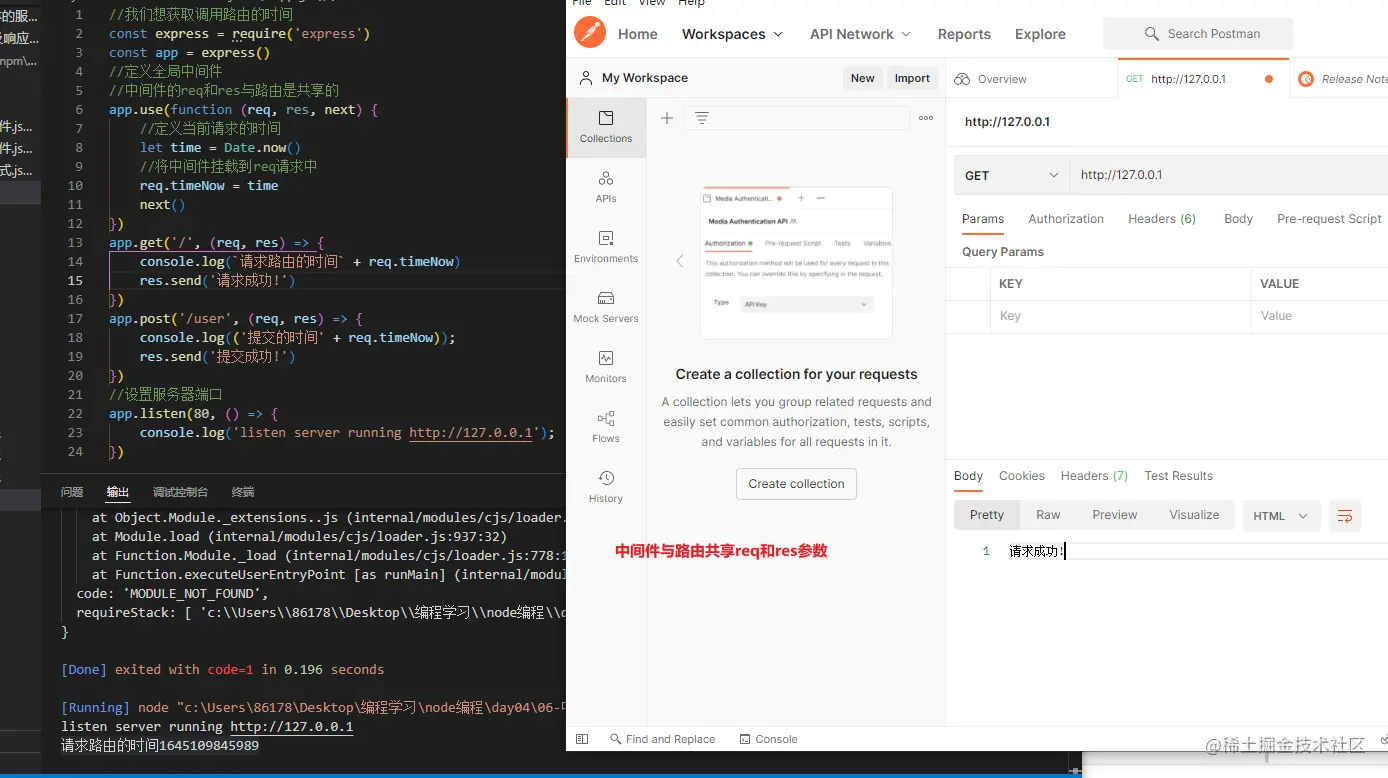Open the Test Results tab
This screenshot has height=778, width=1388.
(x=1178, y=476)
